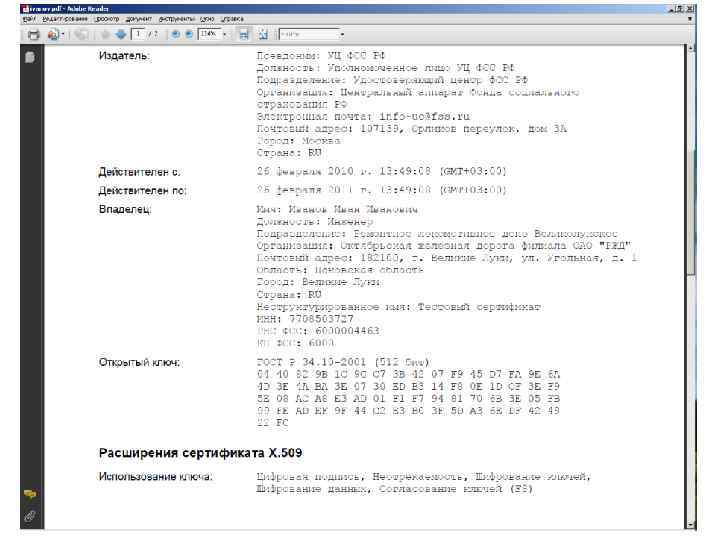Click the 'Должность: Инженер' line

point(315,222)
